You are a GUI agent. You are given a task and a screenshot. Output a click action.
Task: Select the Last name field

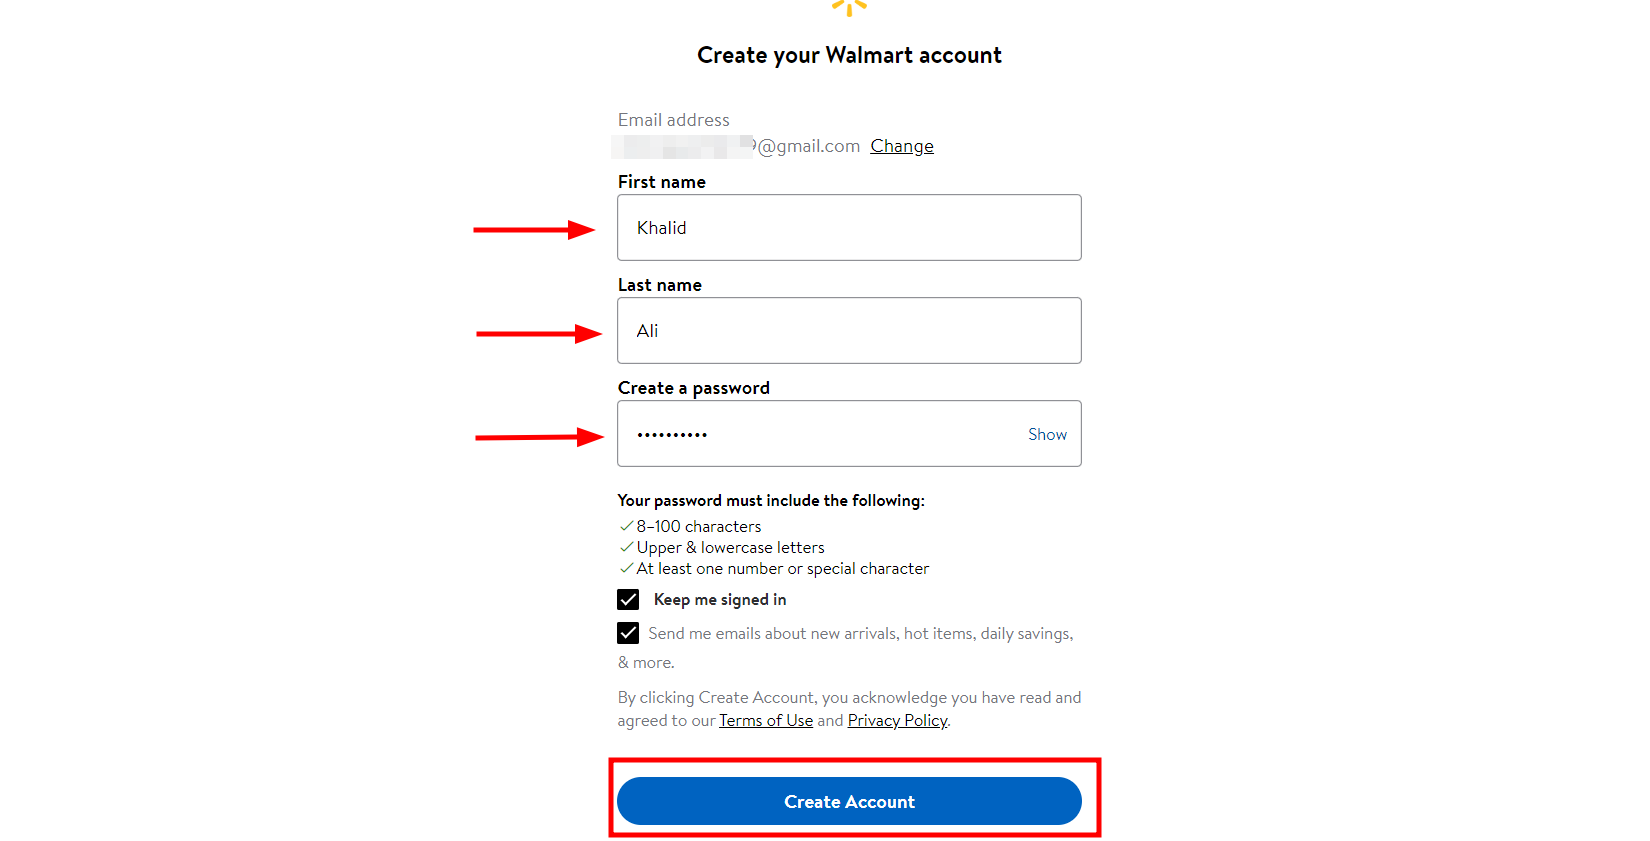848,330
